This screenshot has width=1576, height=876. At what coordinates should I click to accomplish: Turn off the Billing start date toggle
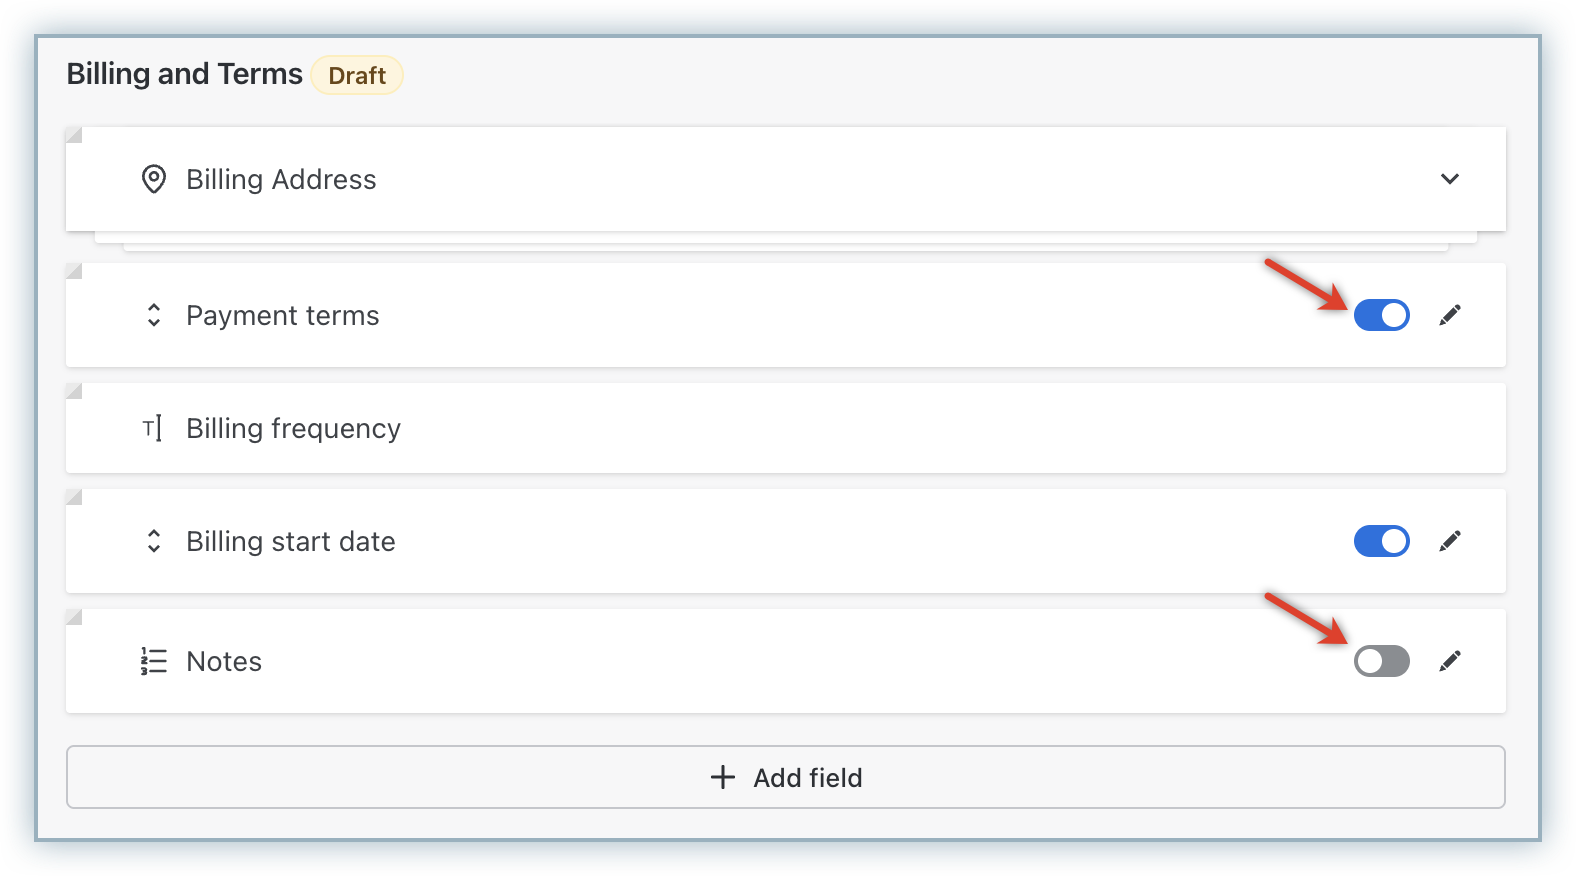[x=1381, y=541]
